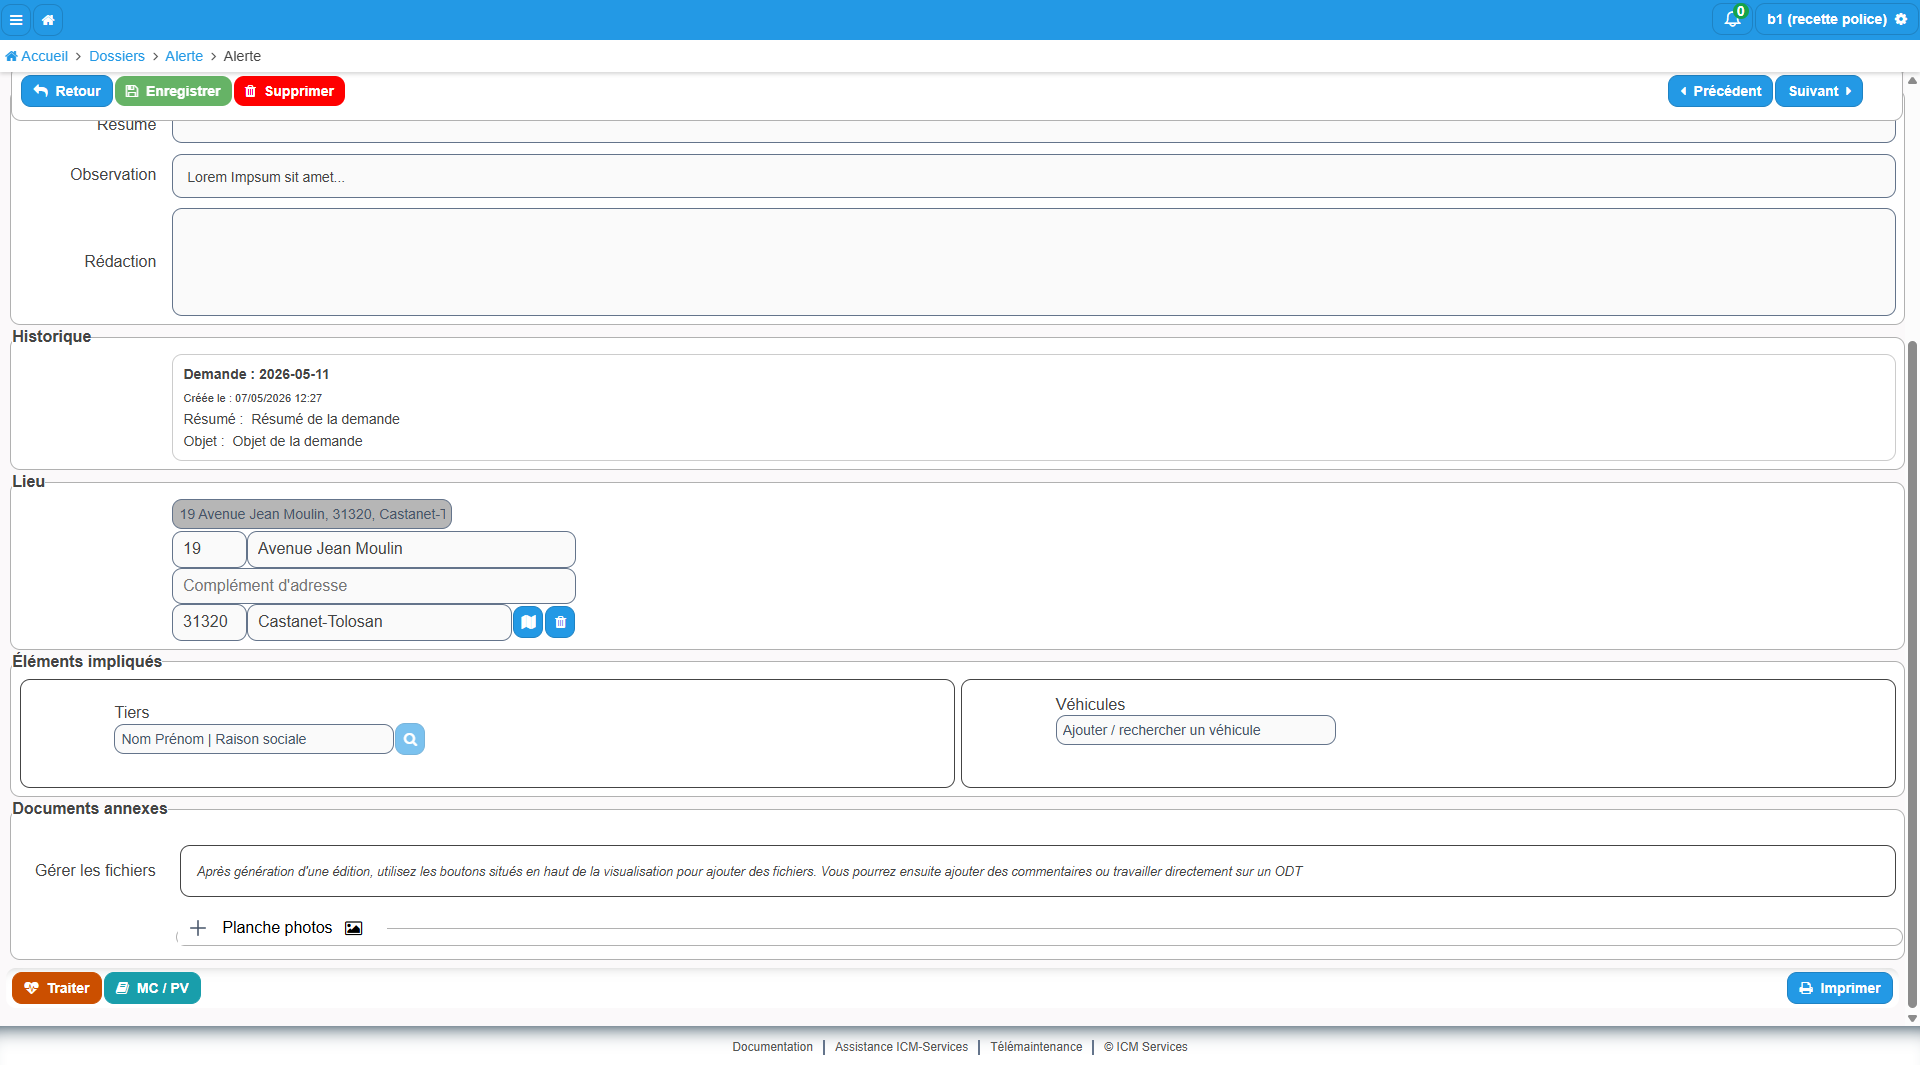The width and height of the screenshot is (1920, 1080).
Task: Focus the Observation text field
Action: (x=1033, y=176)
